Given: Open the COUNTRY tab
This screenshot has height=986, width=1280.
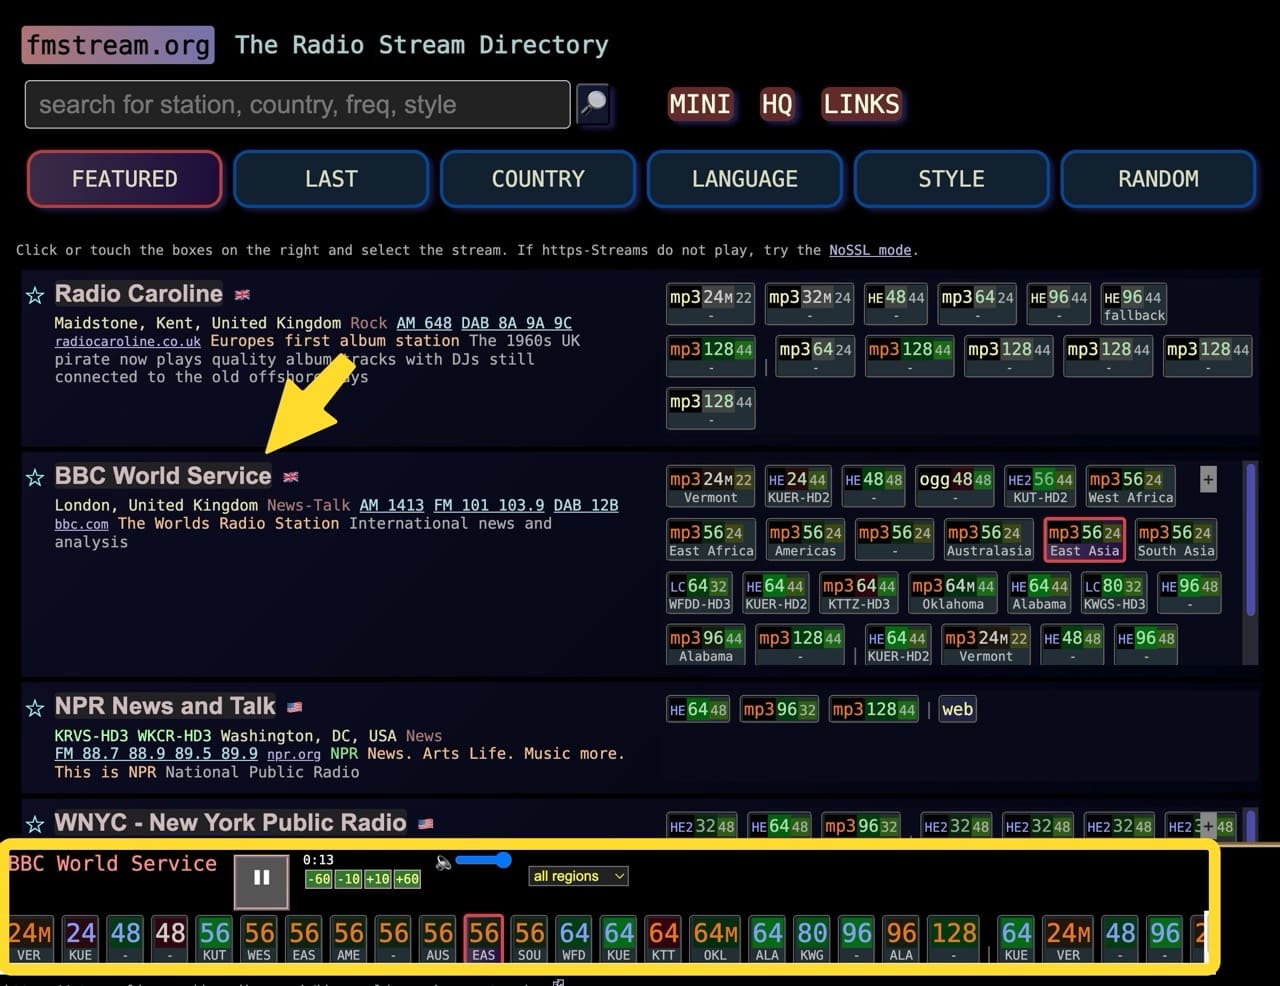Looking at the screenshot, I should (x=538, y=179).
